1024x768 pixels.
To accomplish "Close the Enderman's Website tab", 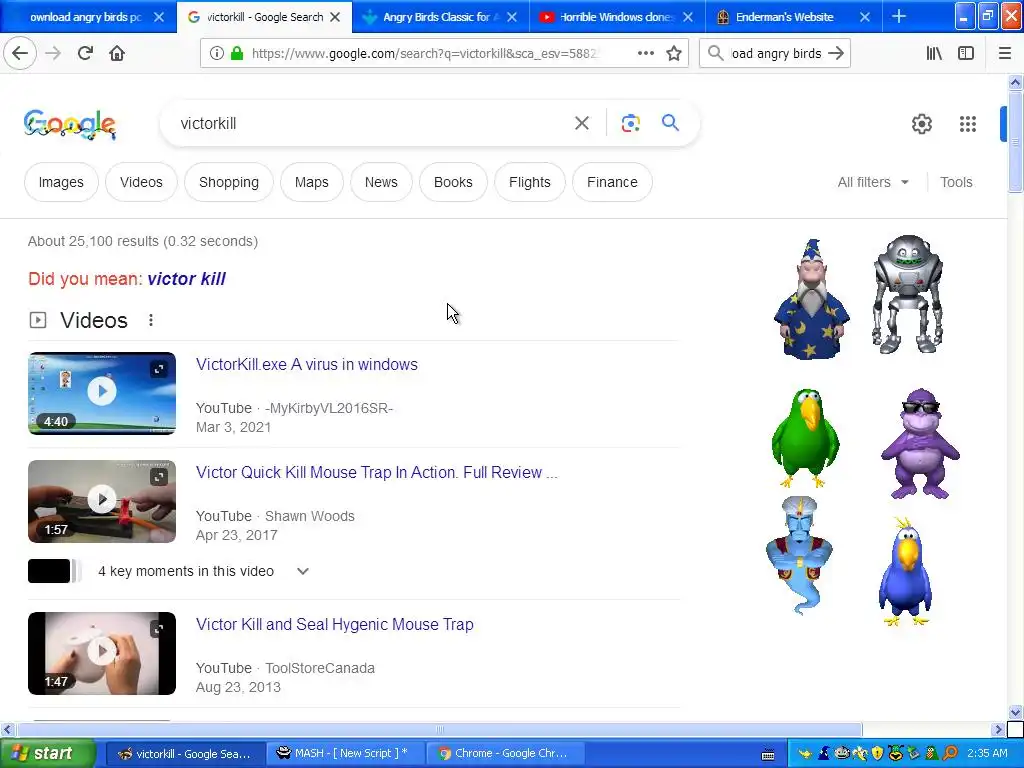I will (x=865, y=17).
